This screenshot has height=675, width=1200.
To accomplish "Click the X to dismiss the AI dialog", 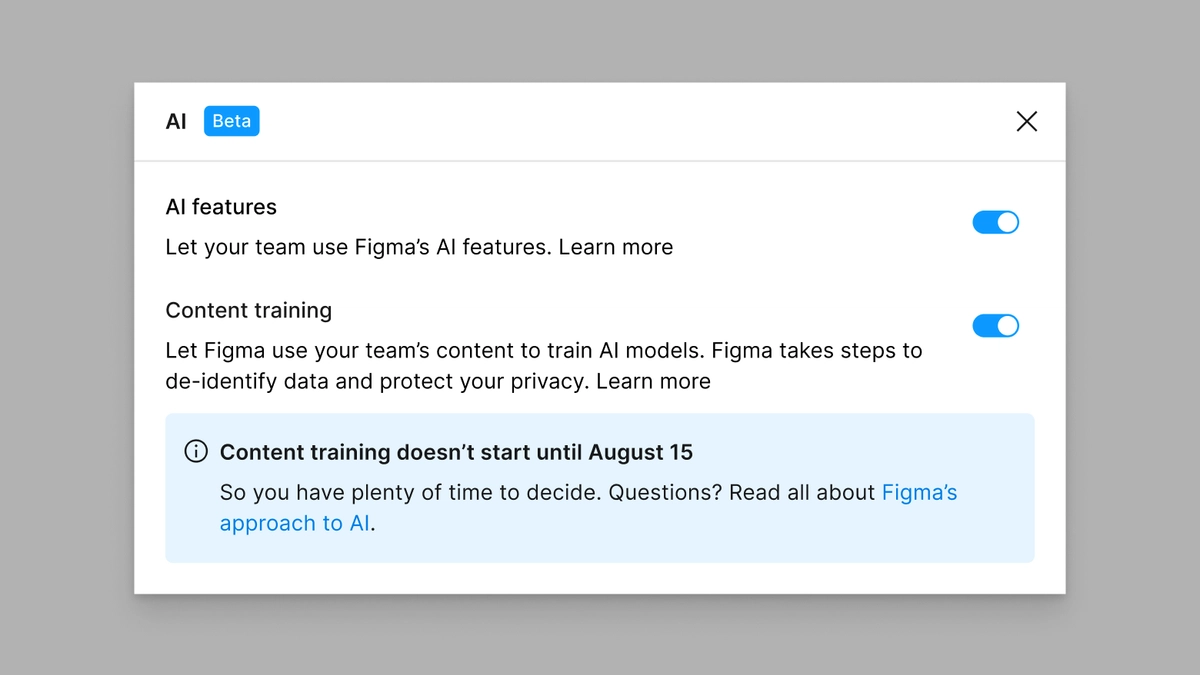I will (x=1026, y=121).
